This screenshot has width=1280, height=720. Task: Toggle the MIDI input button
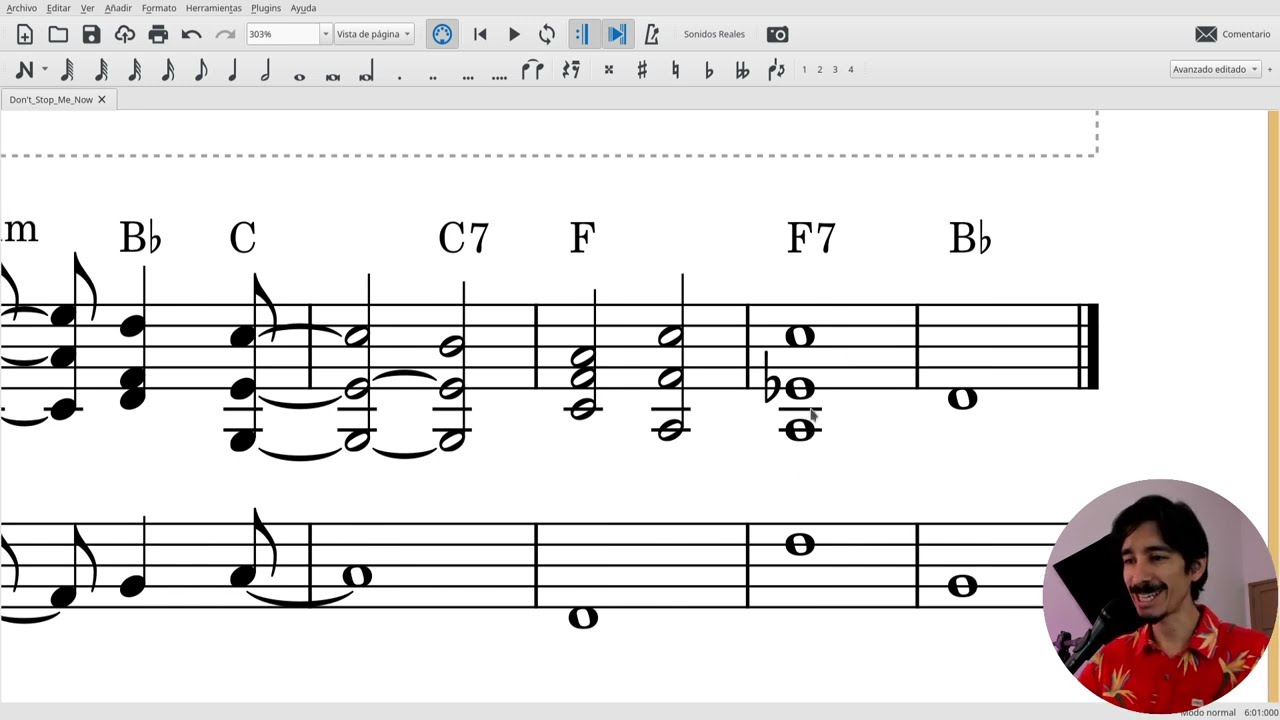[442, 34]
